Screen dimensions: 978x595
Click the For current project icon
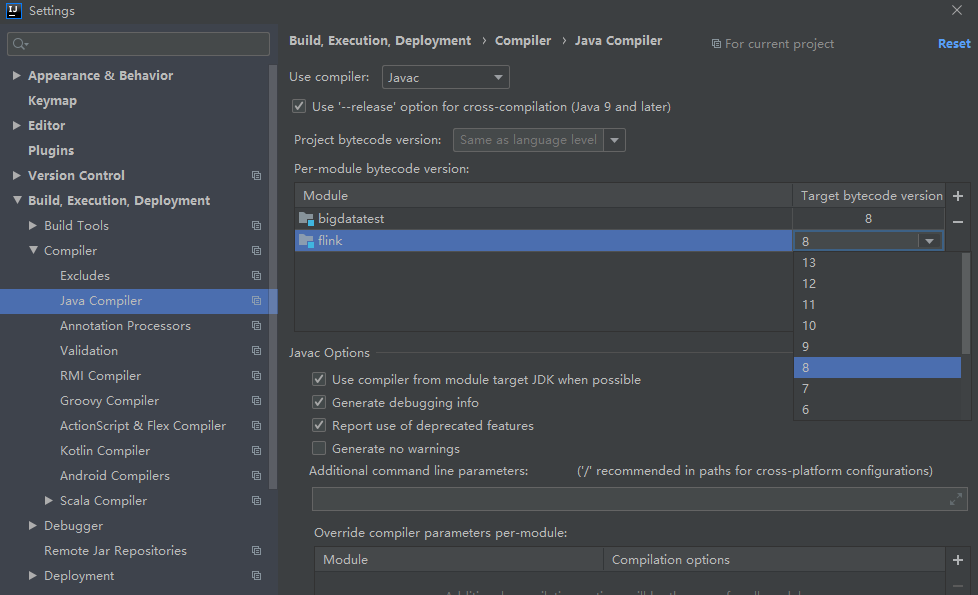click(x=717, y=44)
